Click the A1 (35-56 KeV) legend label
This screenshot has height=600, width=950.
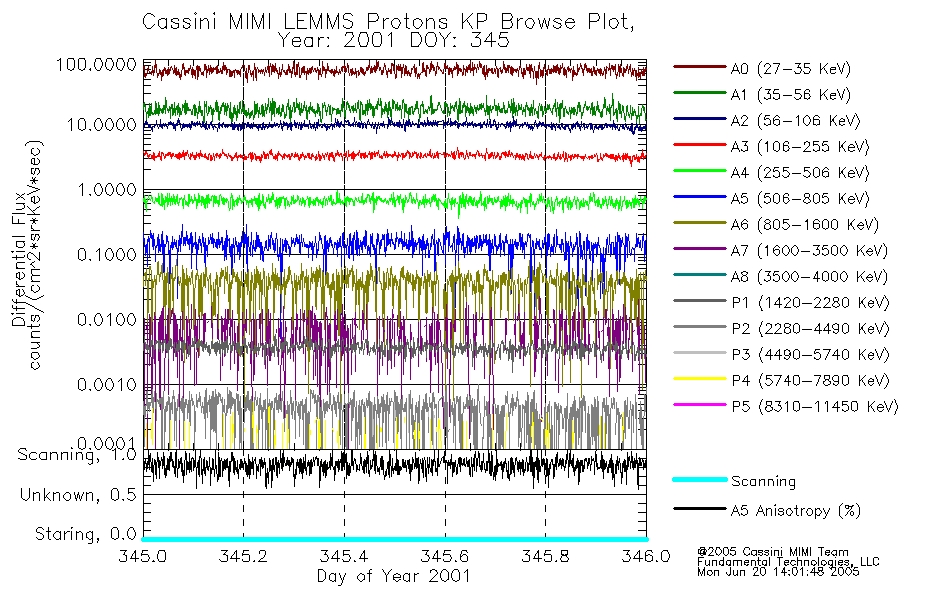point(790,95)
